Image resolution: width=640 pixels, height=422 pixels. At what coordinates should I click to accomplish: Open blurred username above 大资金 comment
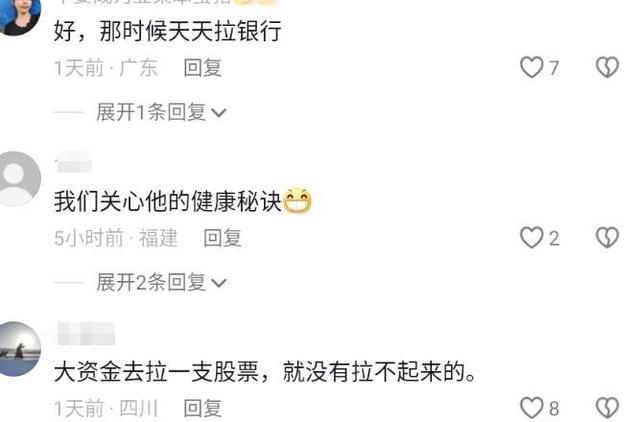point(86,333)
